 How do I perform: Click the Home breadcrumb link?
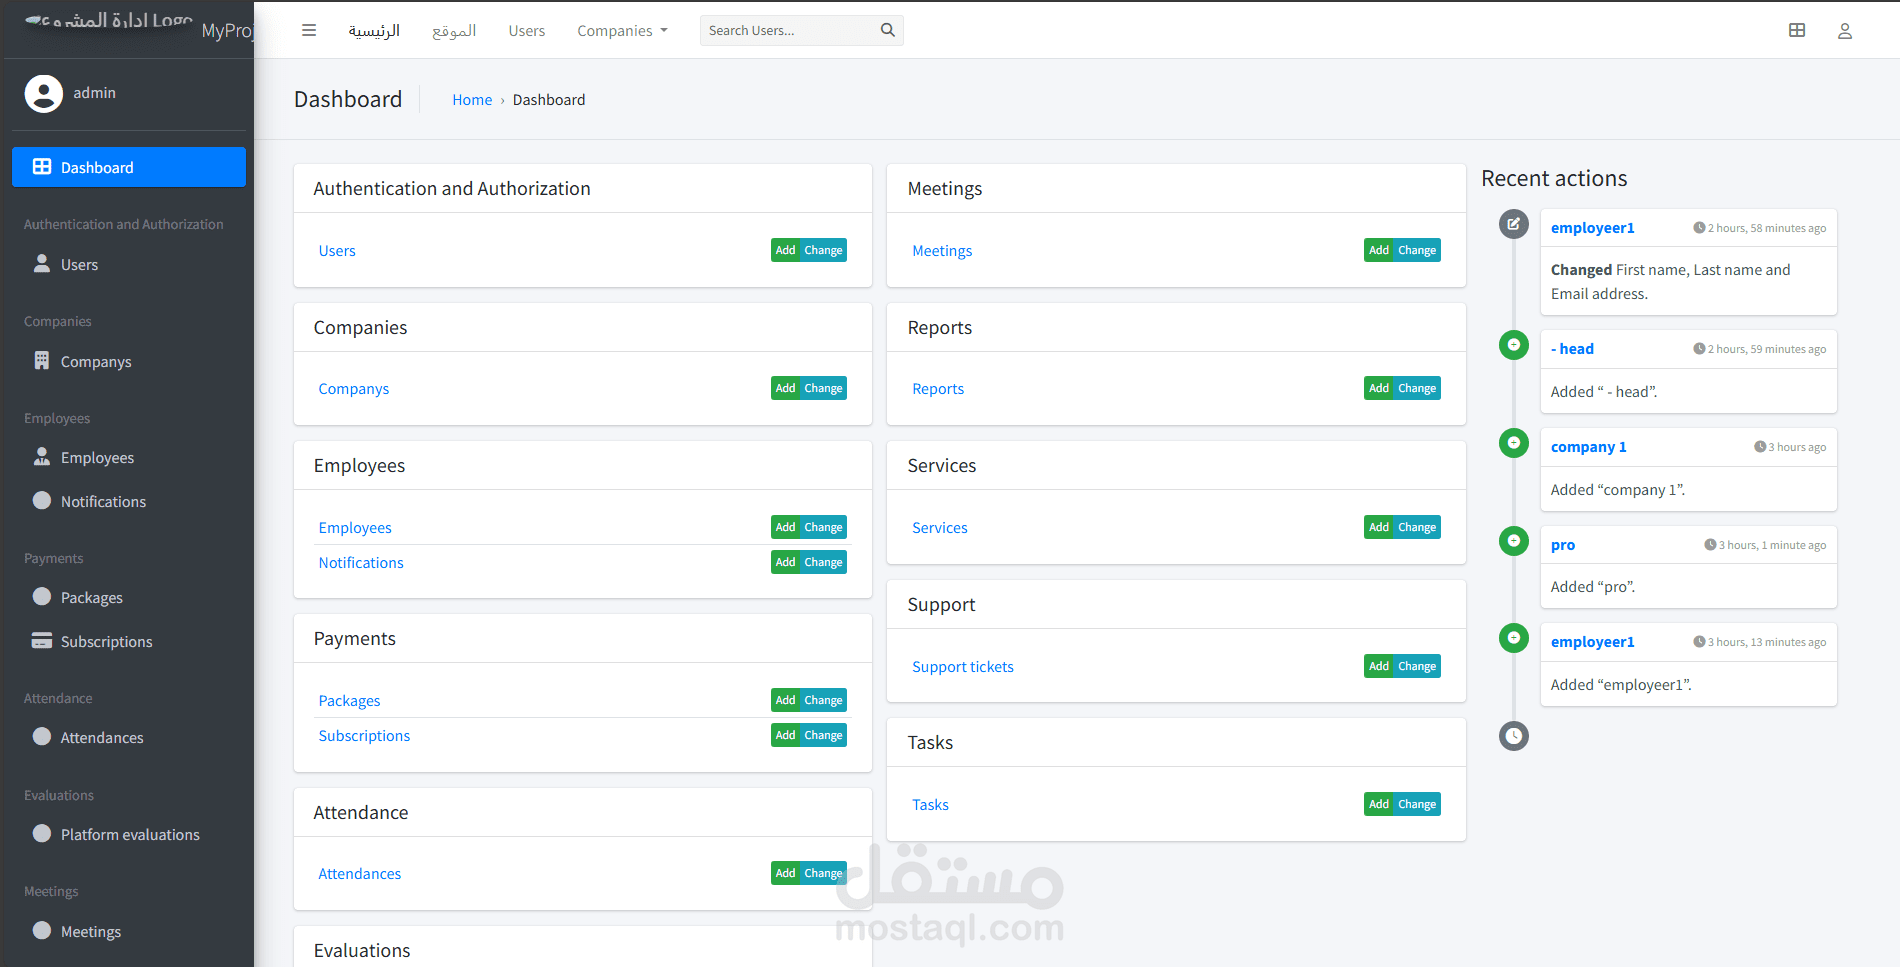pyautogui.click(x=472, y=100)
